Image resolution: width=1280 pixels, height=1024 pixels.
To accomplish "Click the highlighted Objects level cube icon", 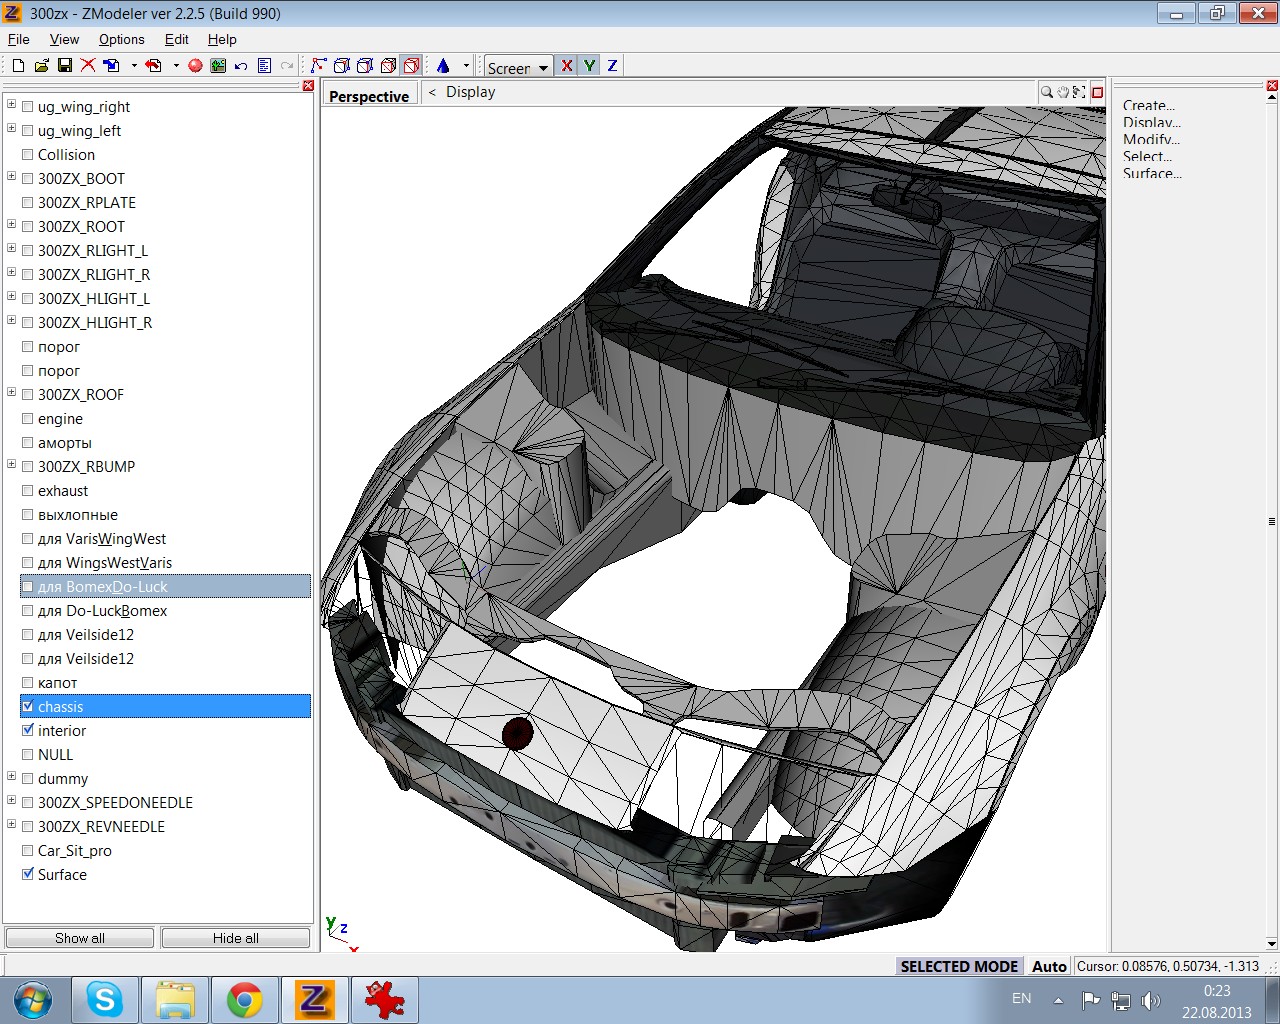I will click(x=411, y=66).
